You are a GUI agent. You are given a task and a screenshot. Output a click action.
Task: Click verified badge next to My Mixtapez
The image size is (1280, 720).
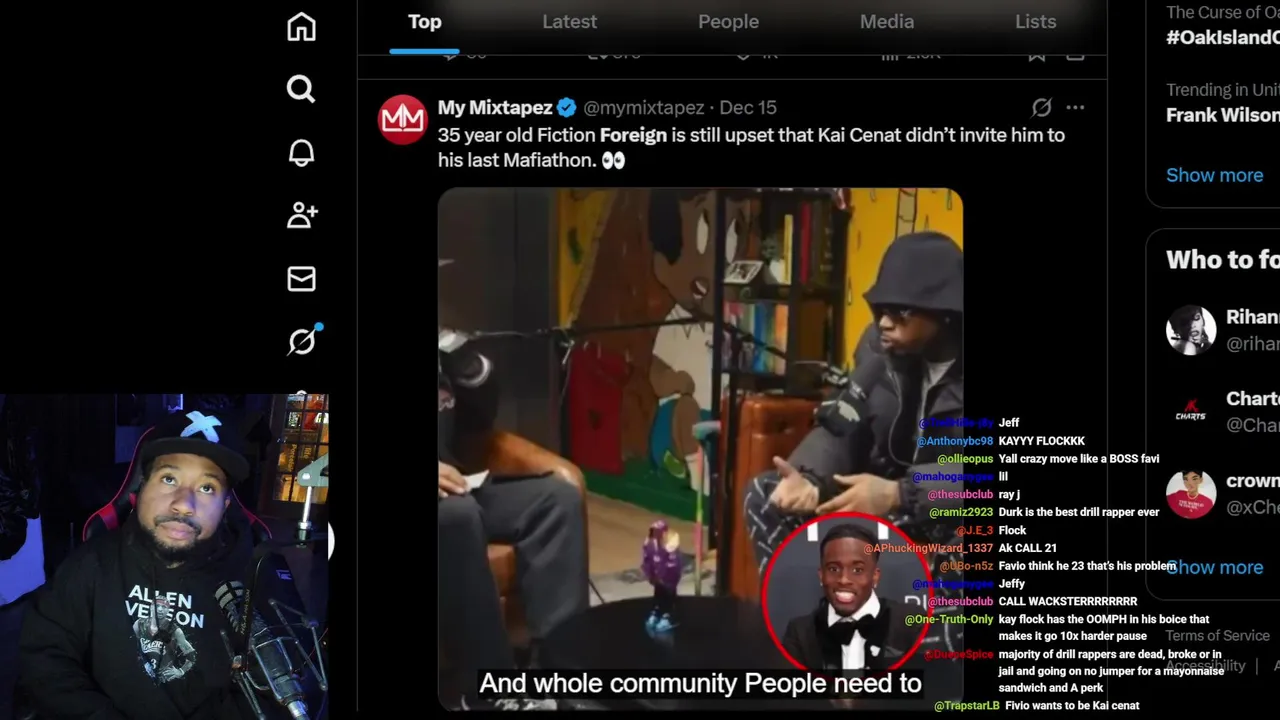pyautogui.click(x=566, y=107)
